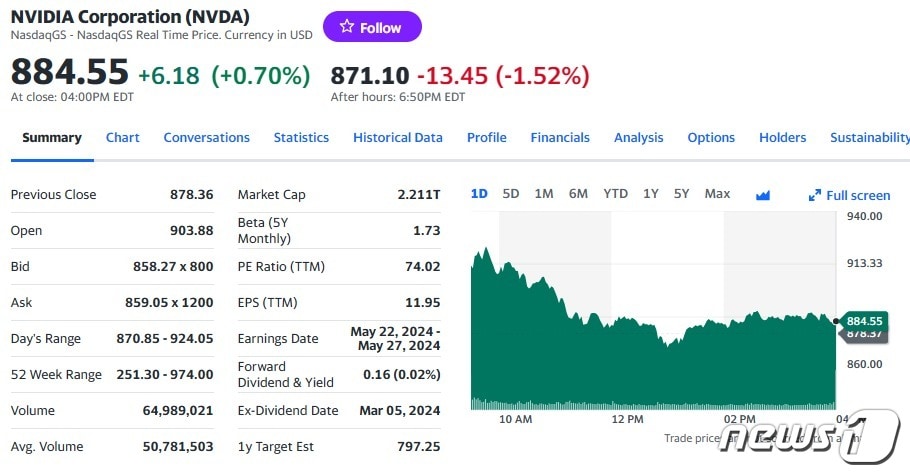The height and width of the screenshot is (476, 910).
Task: Switch chart range to 5D
Action: (x=511, y=194)
